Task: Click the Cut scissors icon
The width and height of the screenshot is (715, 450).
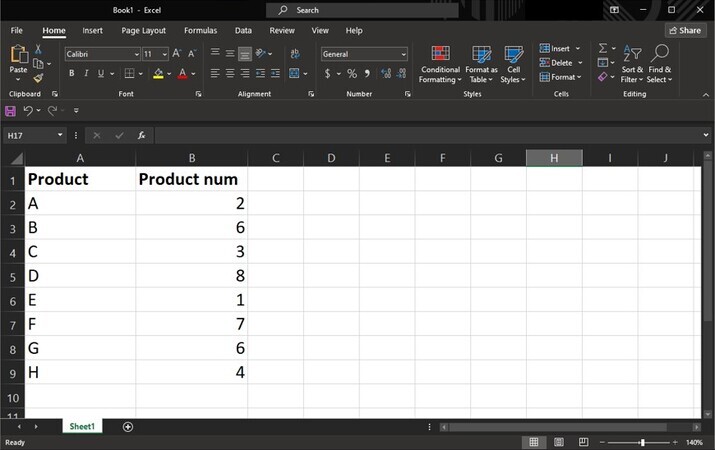Action: [x=38, y=49]
